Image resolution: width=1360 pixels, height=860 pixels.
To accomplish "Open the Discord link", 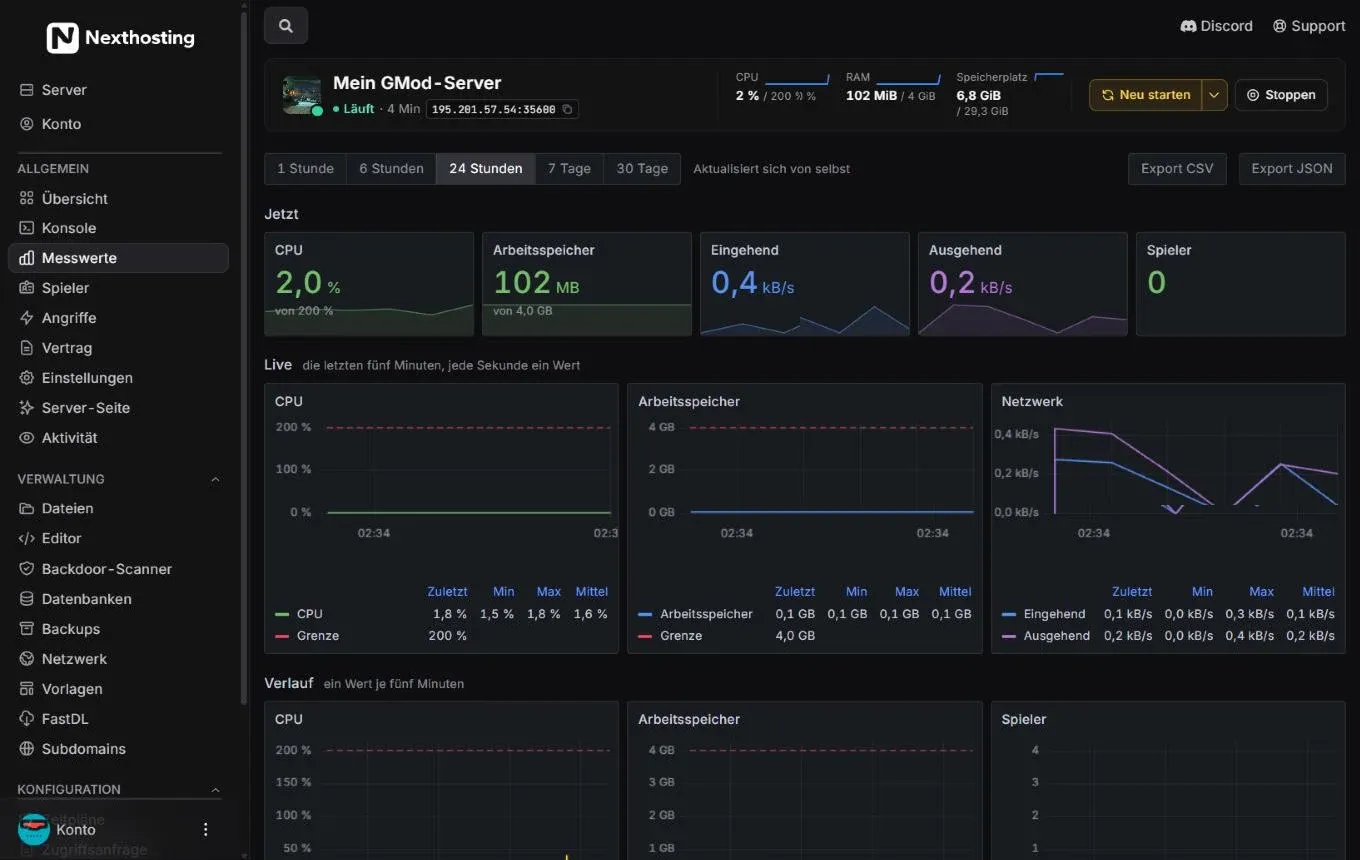I will [x=1217, y=26].
